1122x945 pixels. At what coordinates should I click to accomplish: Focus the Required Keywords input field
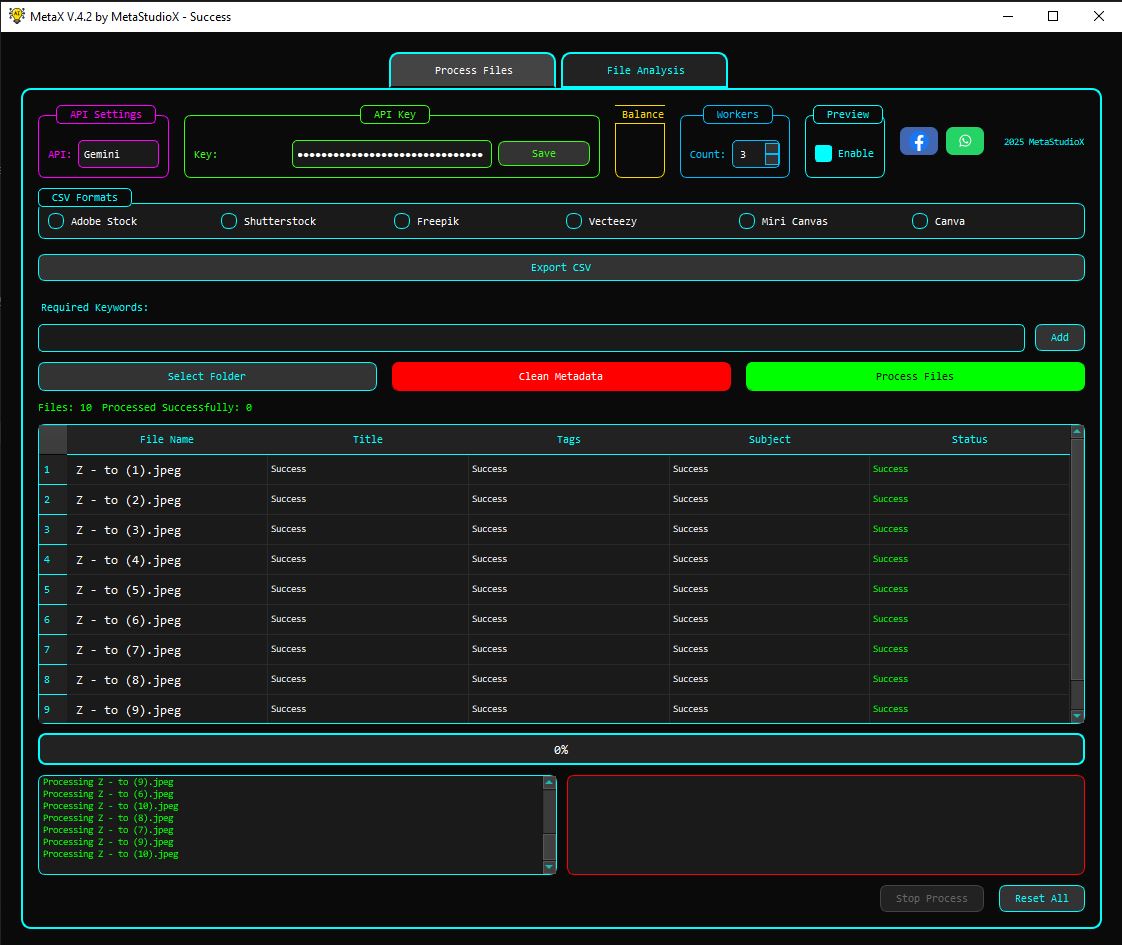532,338
